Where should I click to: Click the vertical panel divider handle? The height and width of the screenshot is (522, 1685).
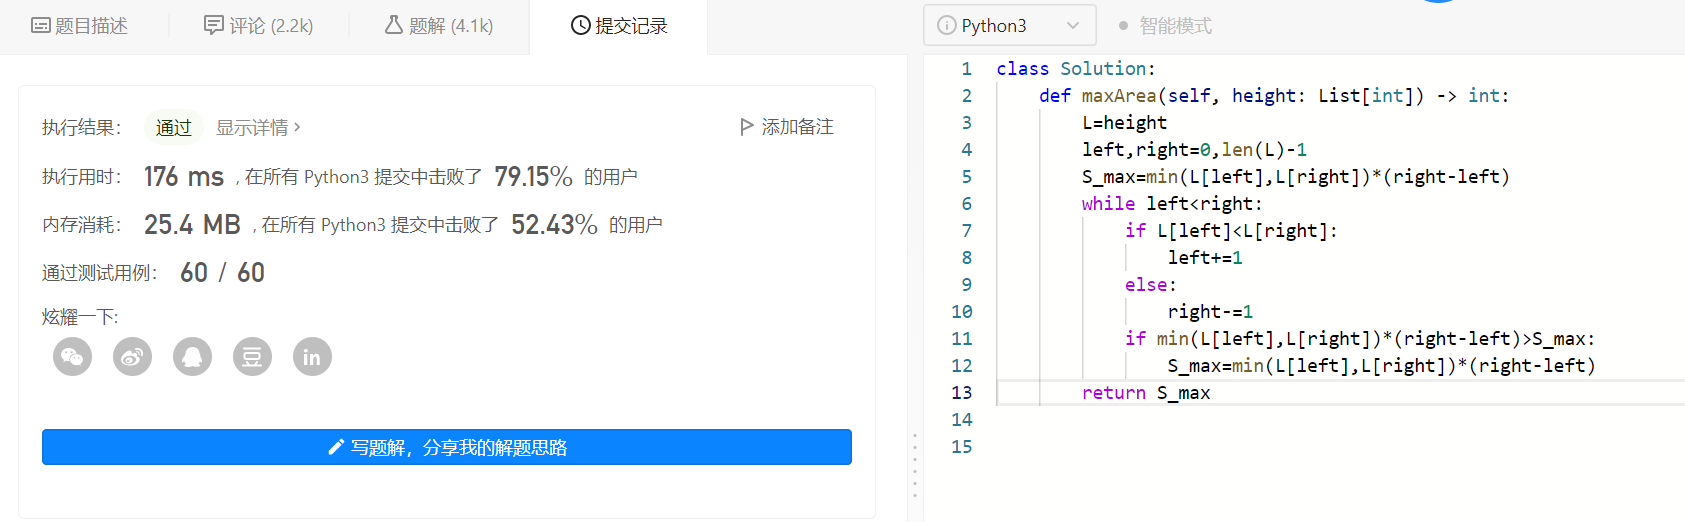914,465
